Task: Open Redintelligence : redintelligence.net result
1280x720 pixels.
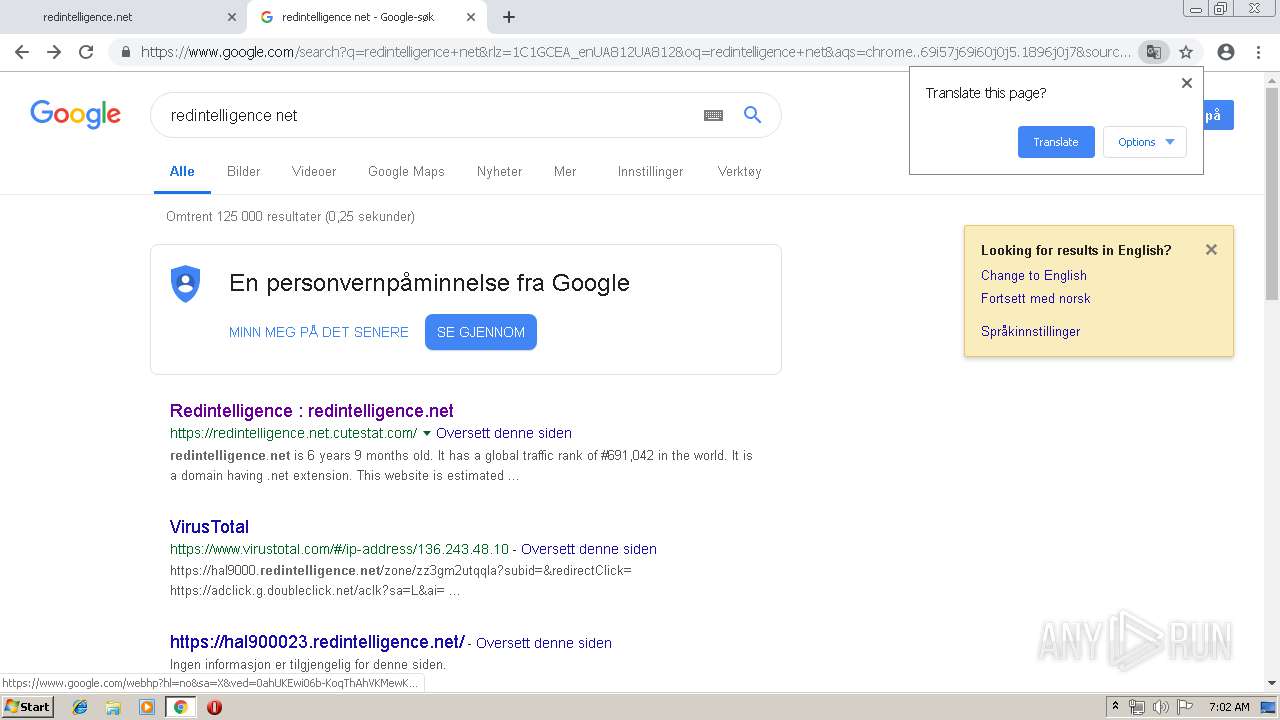Action: [312, 411]
